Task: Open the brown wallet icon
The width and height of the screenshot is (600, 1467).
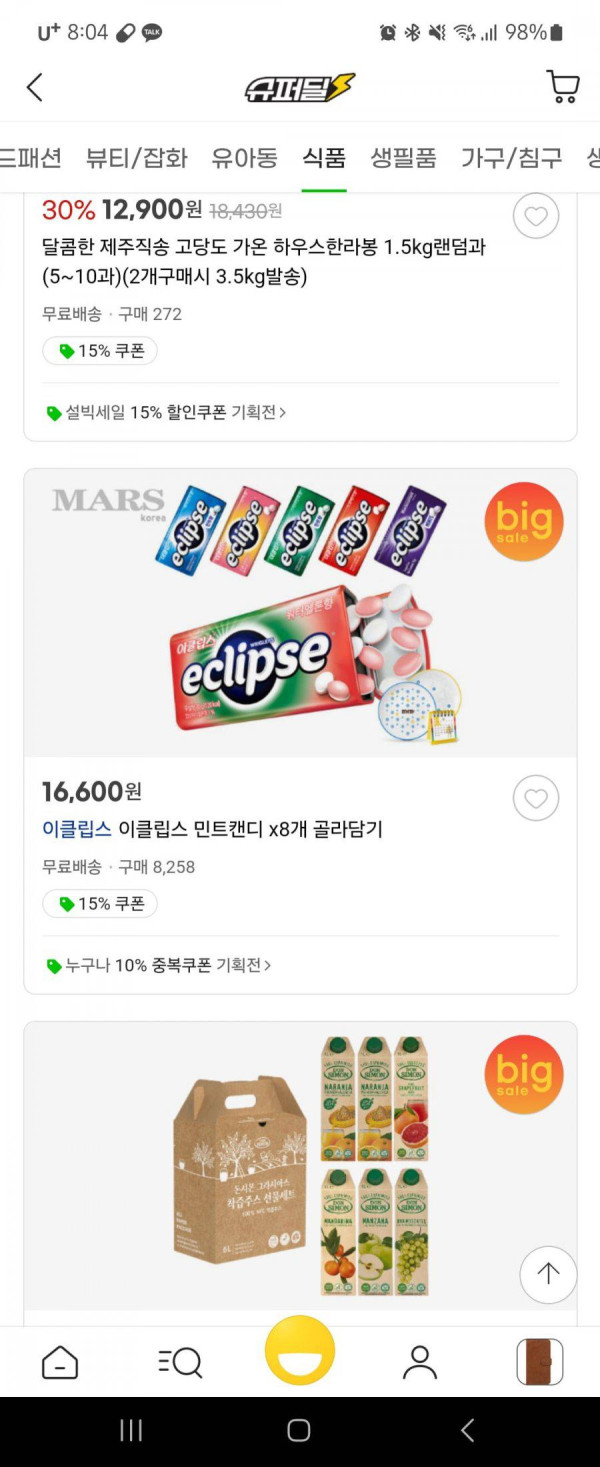Action: pos(540,1362)
